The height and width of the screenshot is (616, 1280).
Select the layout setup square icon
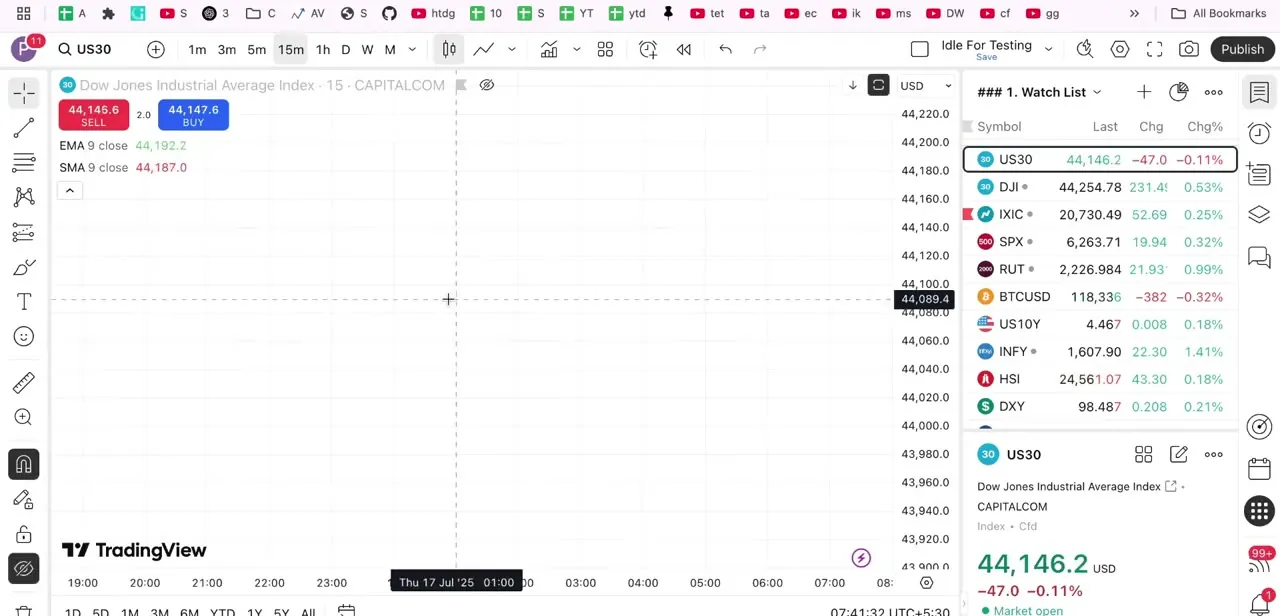(x=920, y=49)
